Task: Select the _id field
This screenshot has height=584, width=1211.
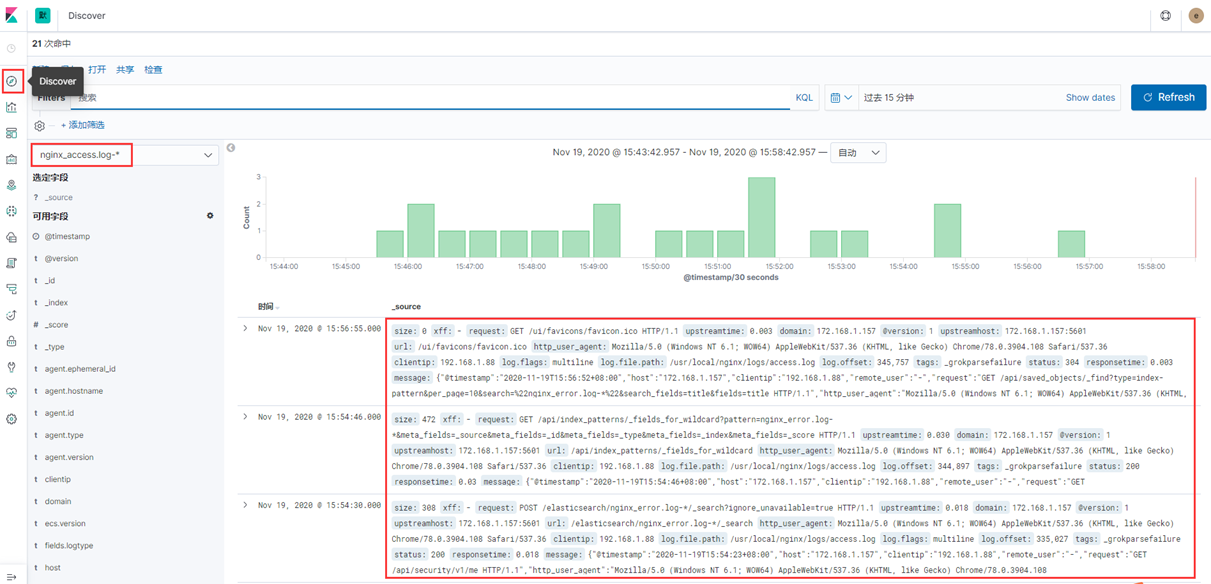Action: (x=50, y=281)
